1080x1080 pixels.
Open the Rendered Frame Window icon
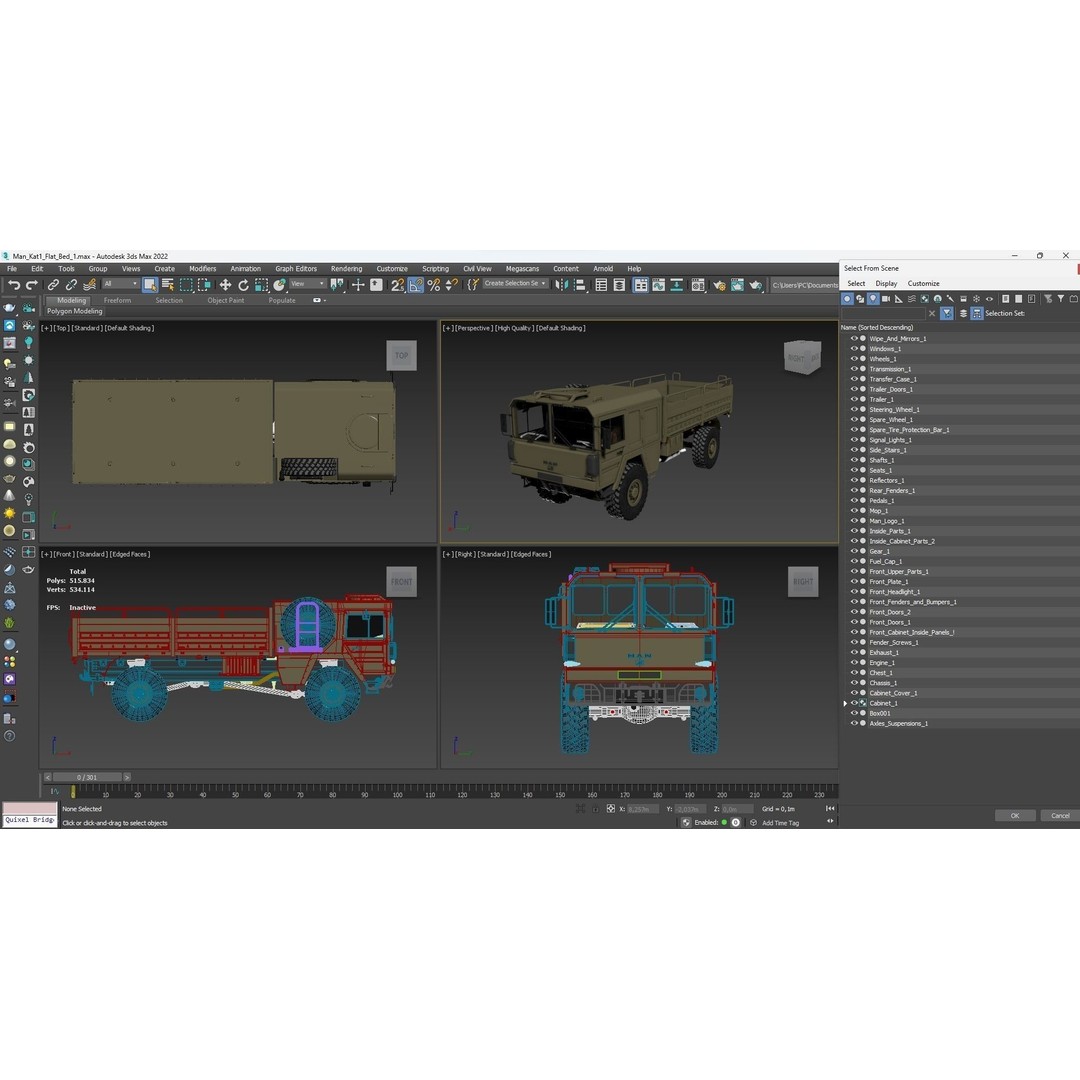point(737,285)
